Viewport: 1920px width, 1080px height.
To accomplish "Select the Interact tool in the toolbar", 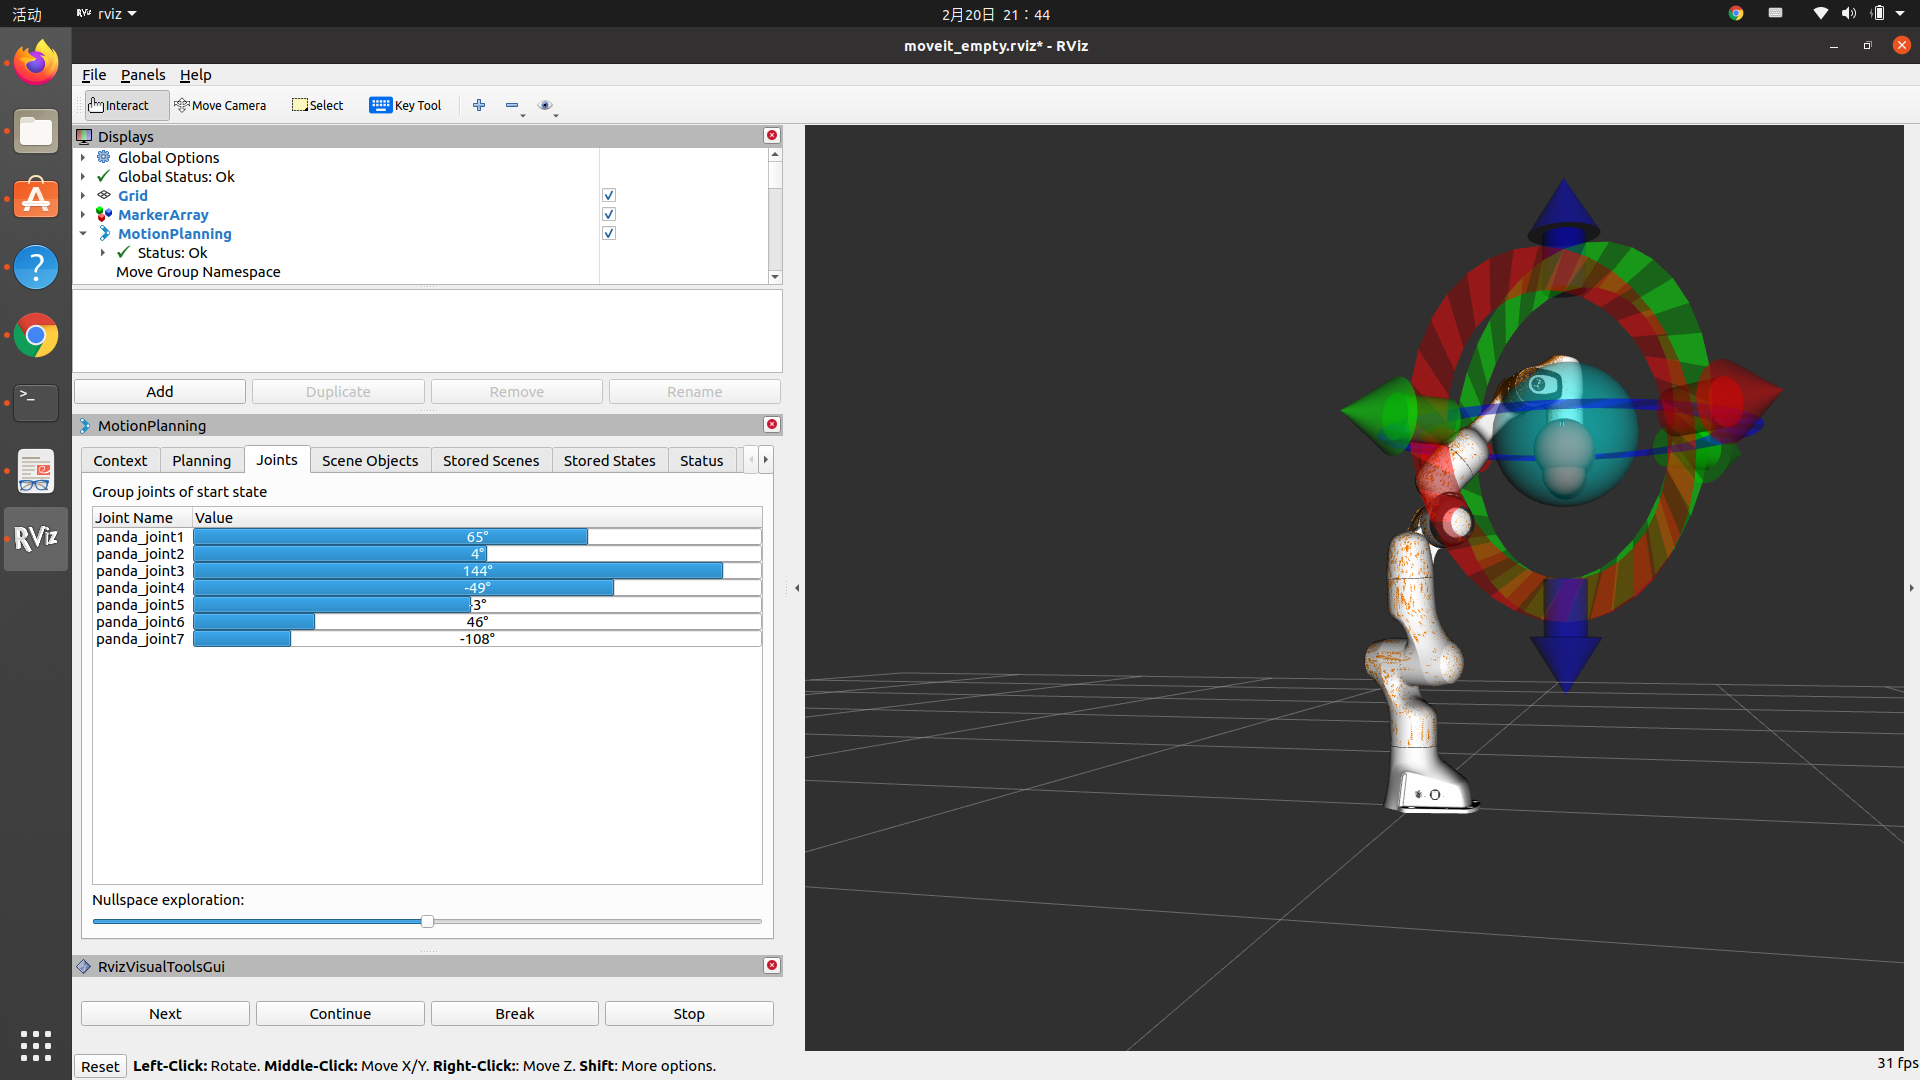I will [123, 105].
